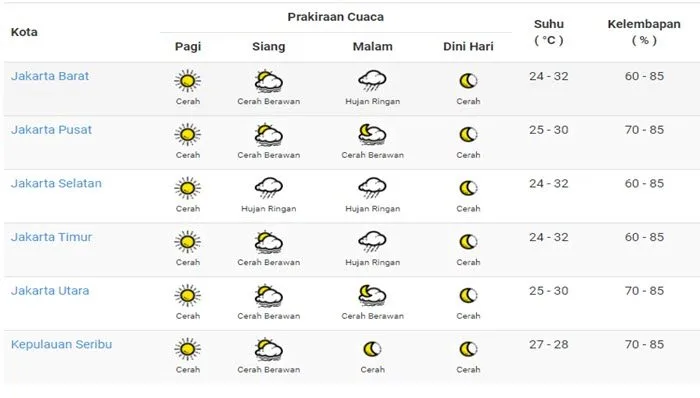Click Jakarta Selatan midday light rain icon
This screenshot has height=398, width=700.
coord(269,188)
